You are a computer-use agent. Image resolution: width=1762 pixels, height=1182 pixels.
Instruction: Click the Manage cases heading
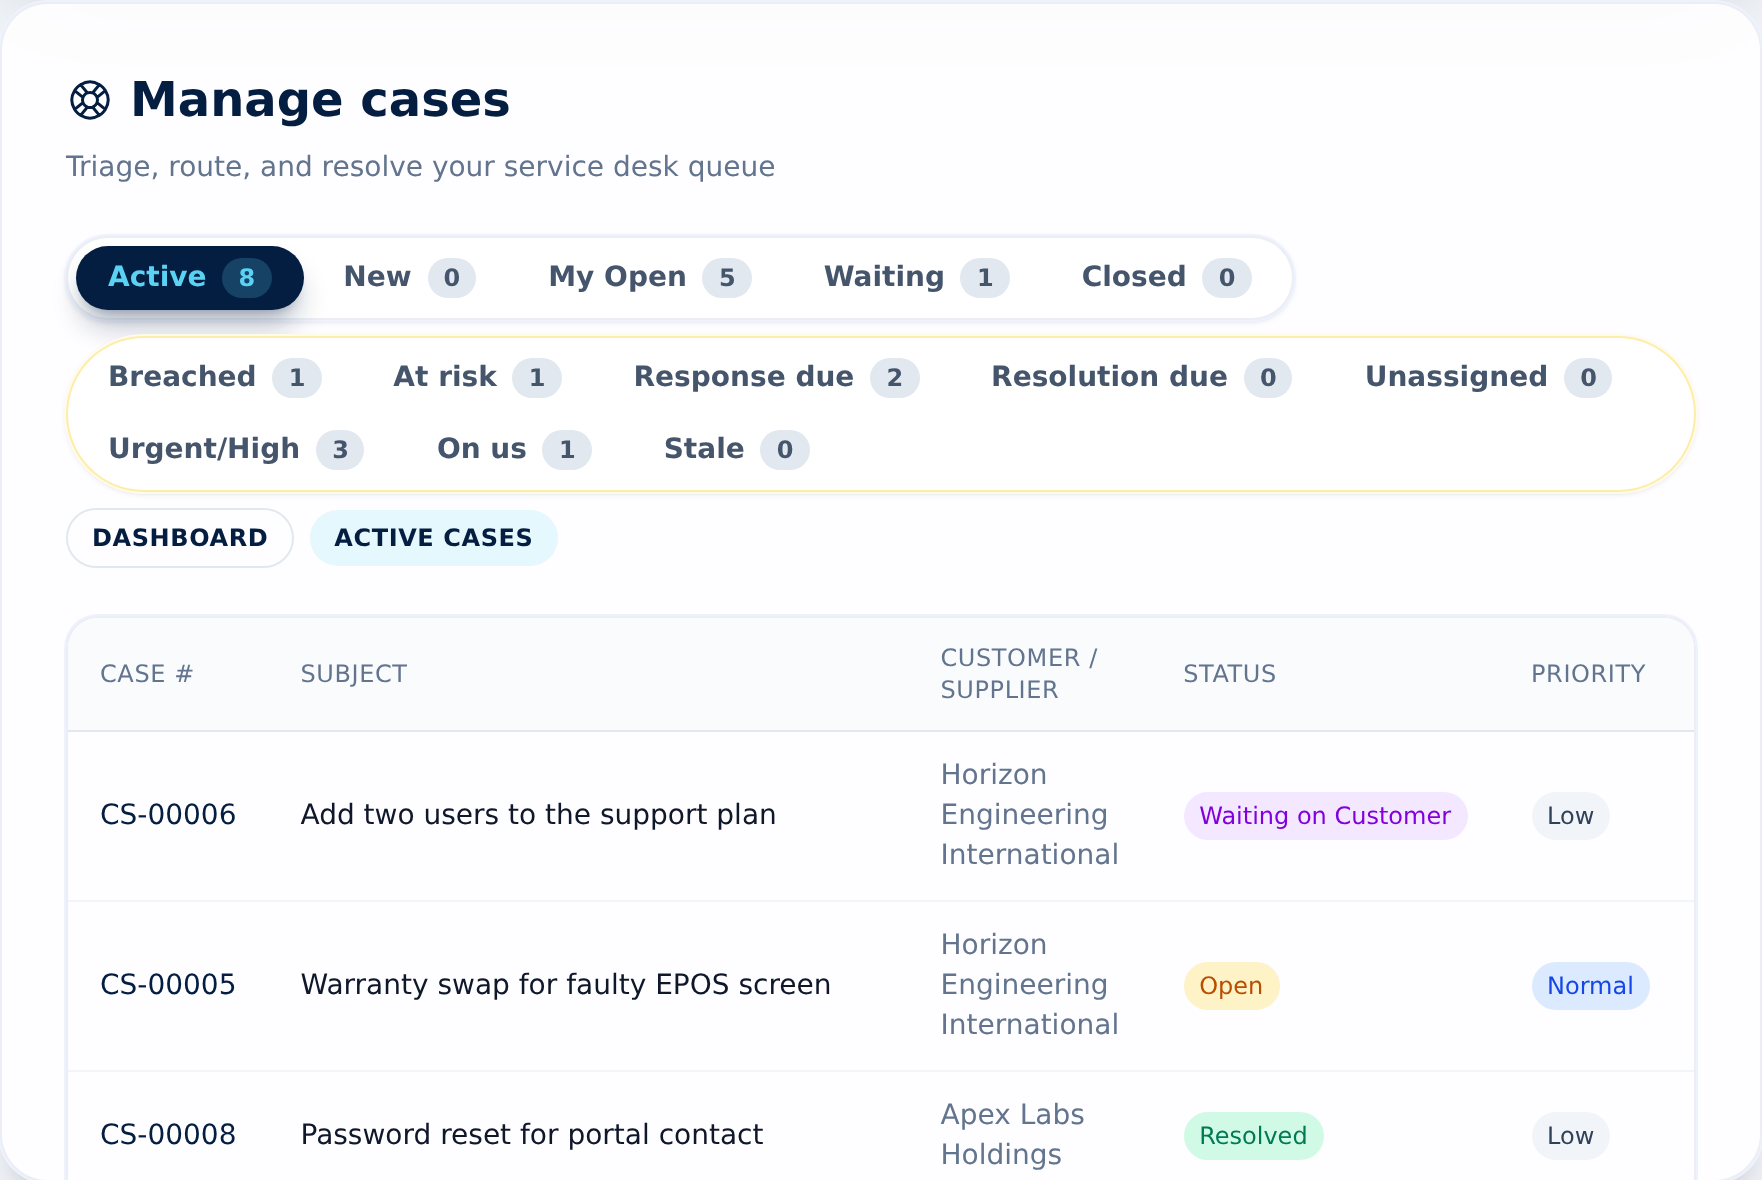click(320, 100)
